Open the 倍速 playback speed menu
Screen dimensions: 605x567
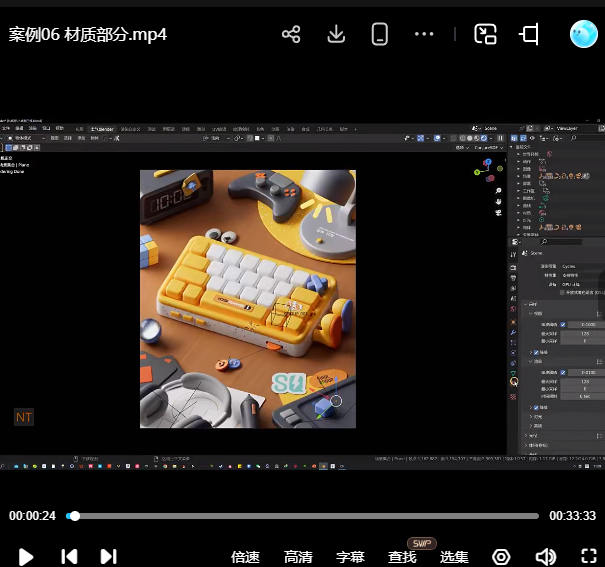pos(246,557)
